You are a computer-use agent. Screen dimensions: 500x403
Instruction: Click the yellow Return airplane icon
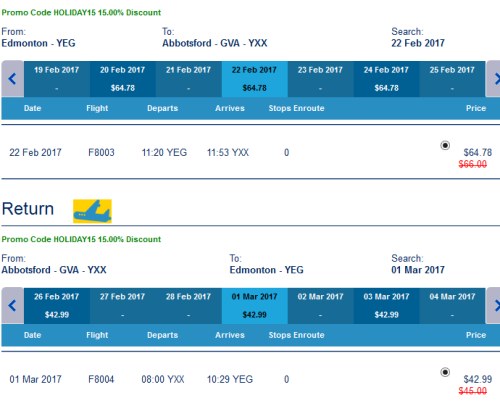point(92,211)
